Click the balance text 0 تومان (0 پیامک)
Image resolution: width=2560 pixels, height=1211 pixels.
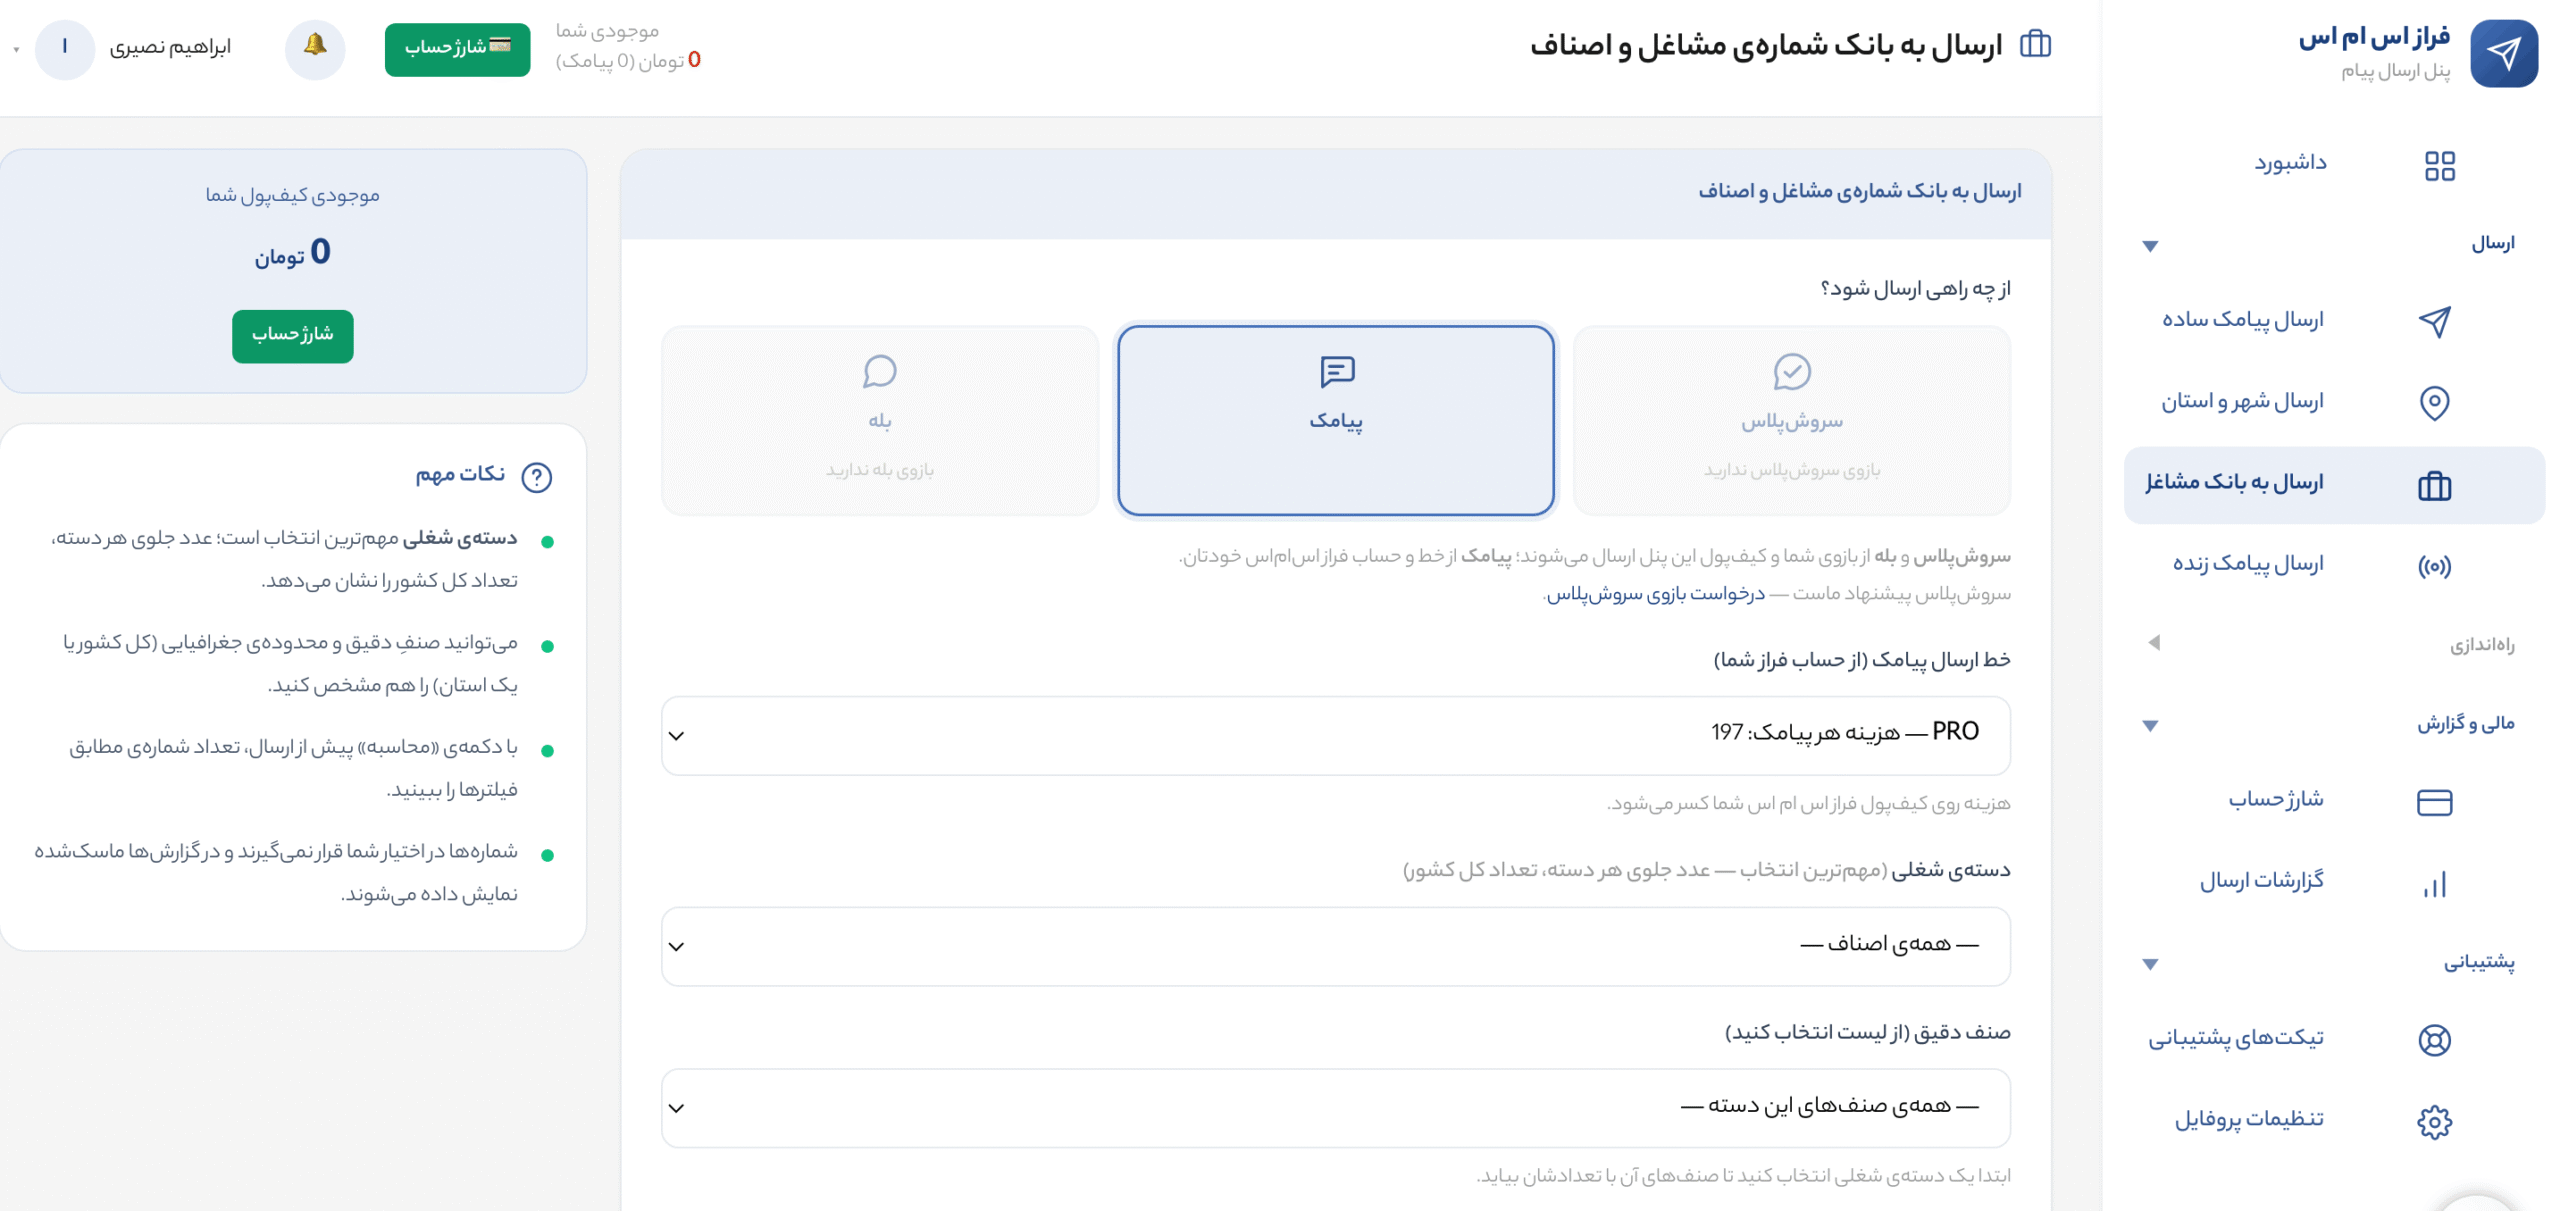(627, 61)
